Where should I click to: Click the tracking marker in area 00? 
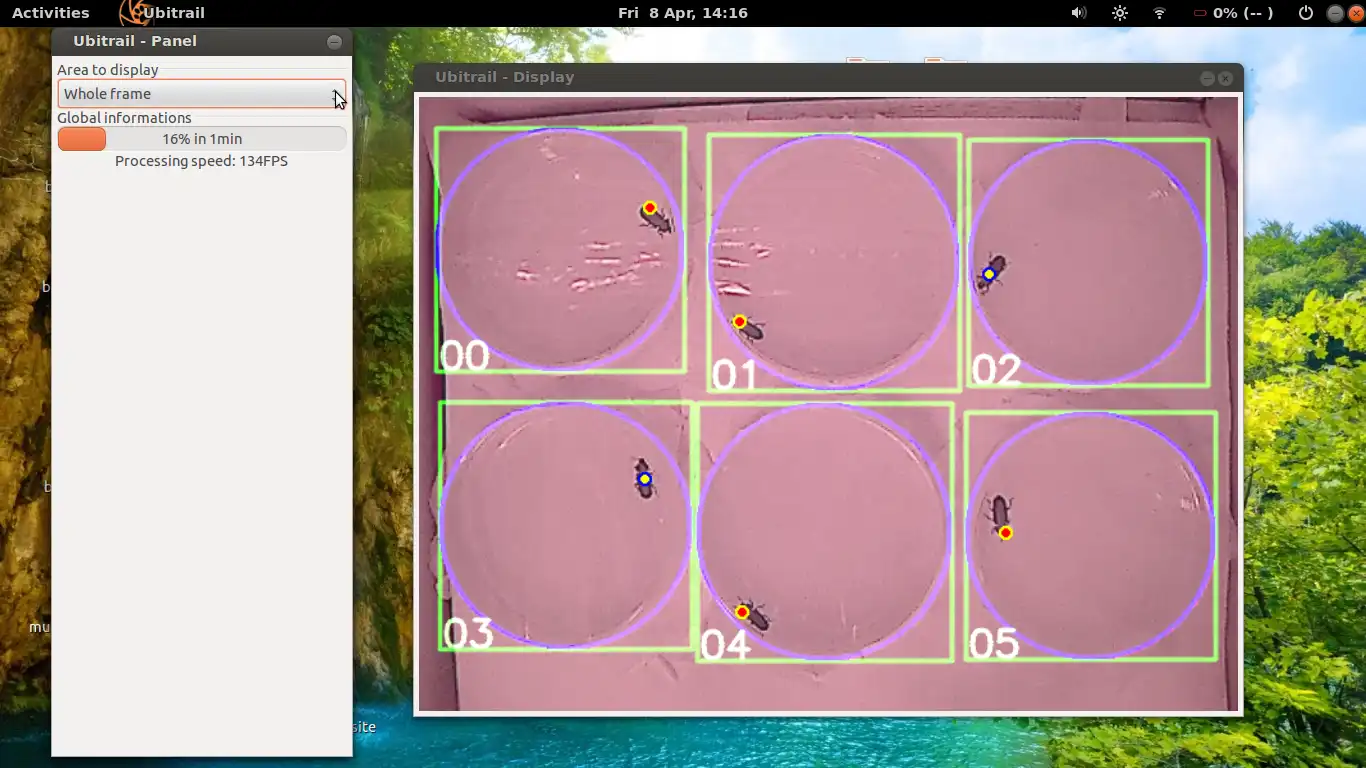click(650, 208)
